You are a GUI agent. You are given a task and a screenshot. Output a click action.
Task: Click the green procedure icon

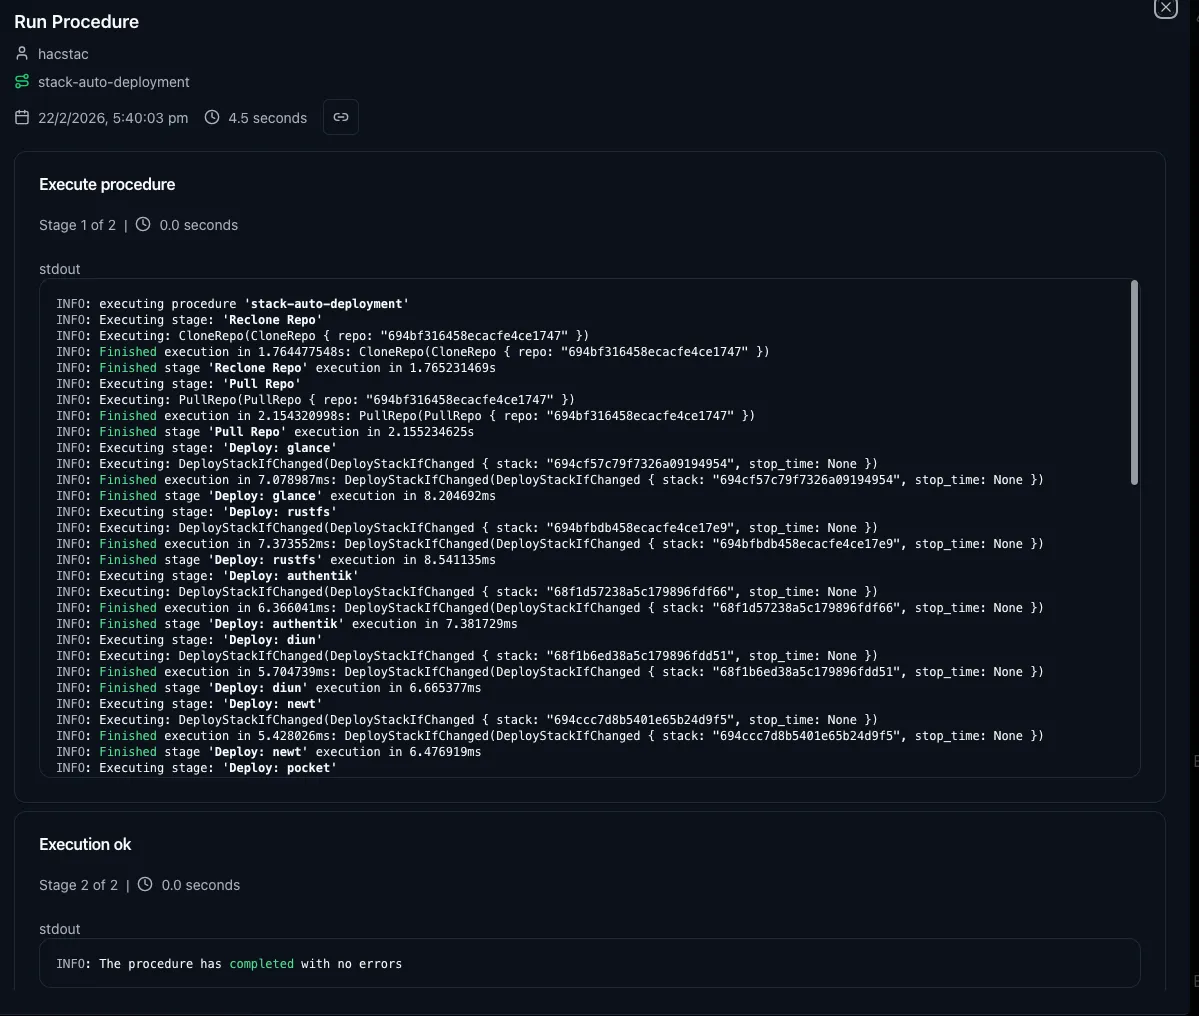point(22,82)
